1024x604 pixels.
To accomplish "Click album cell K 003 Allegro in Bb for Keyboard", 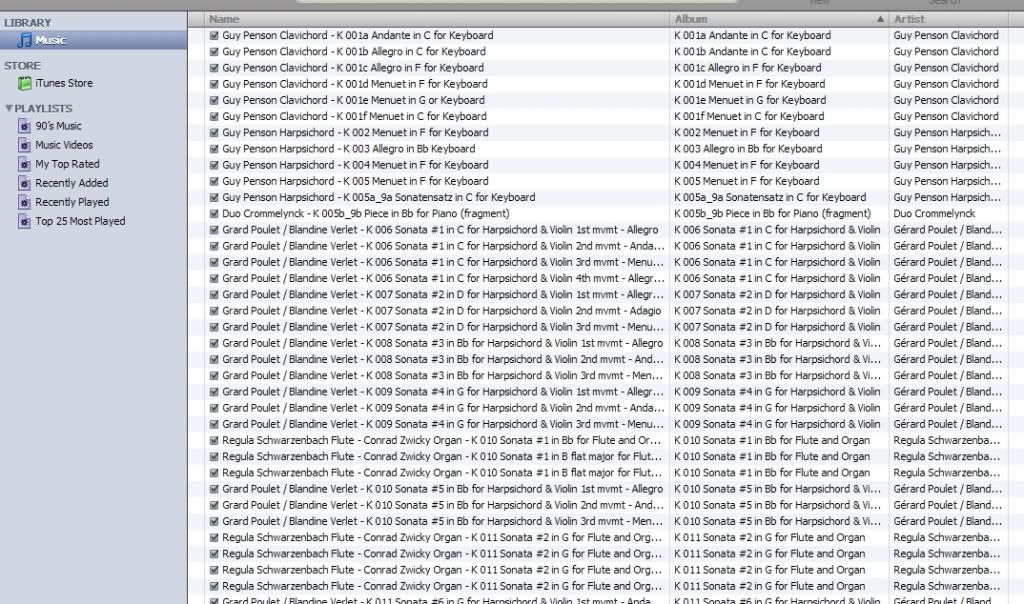I will (x=748, y=149).
